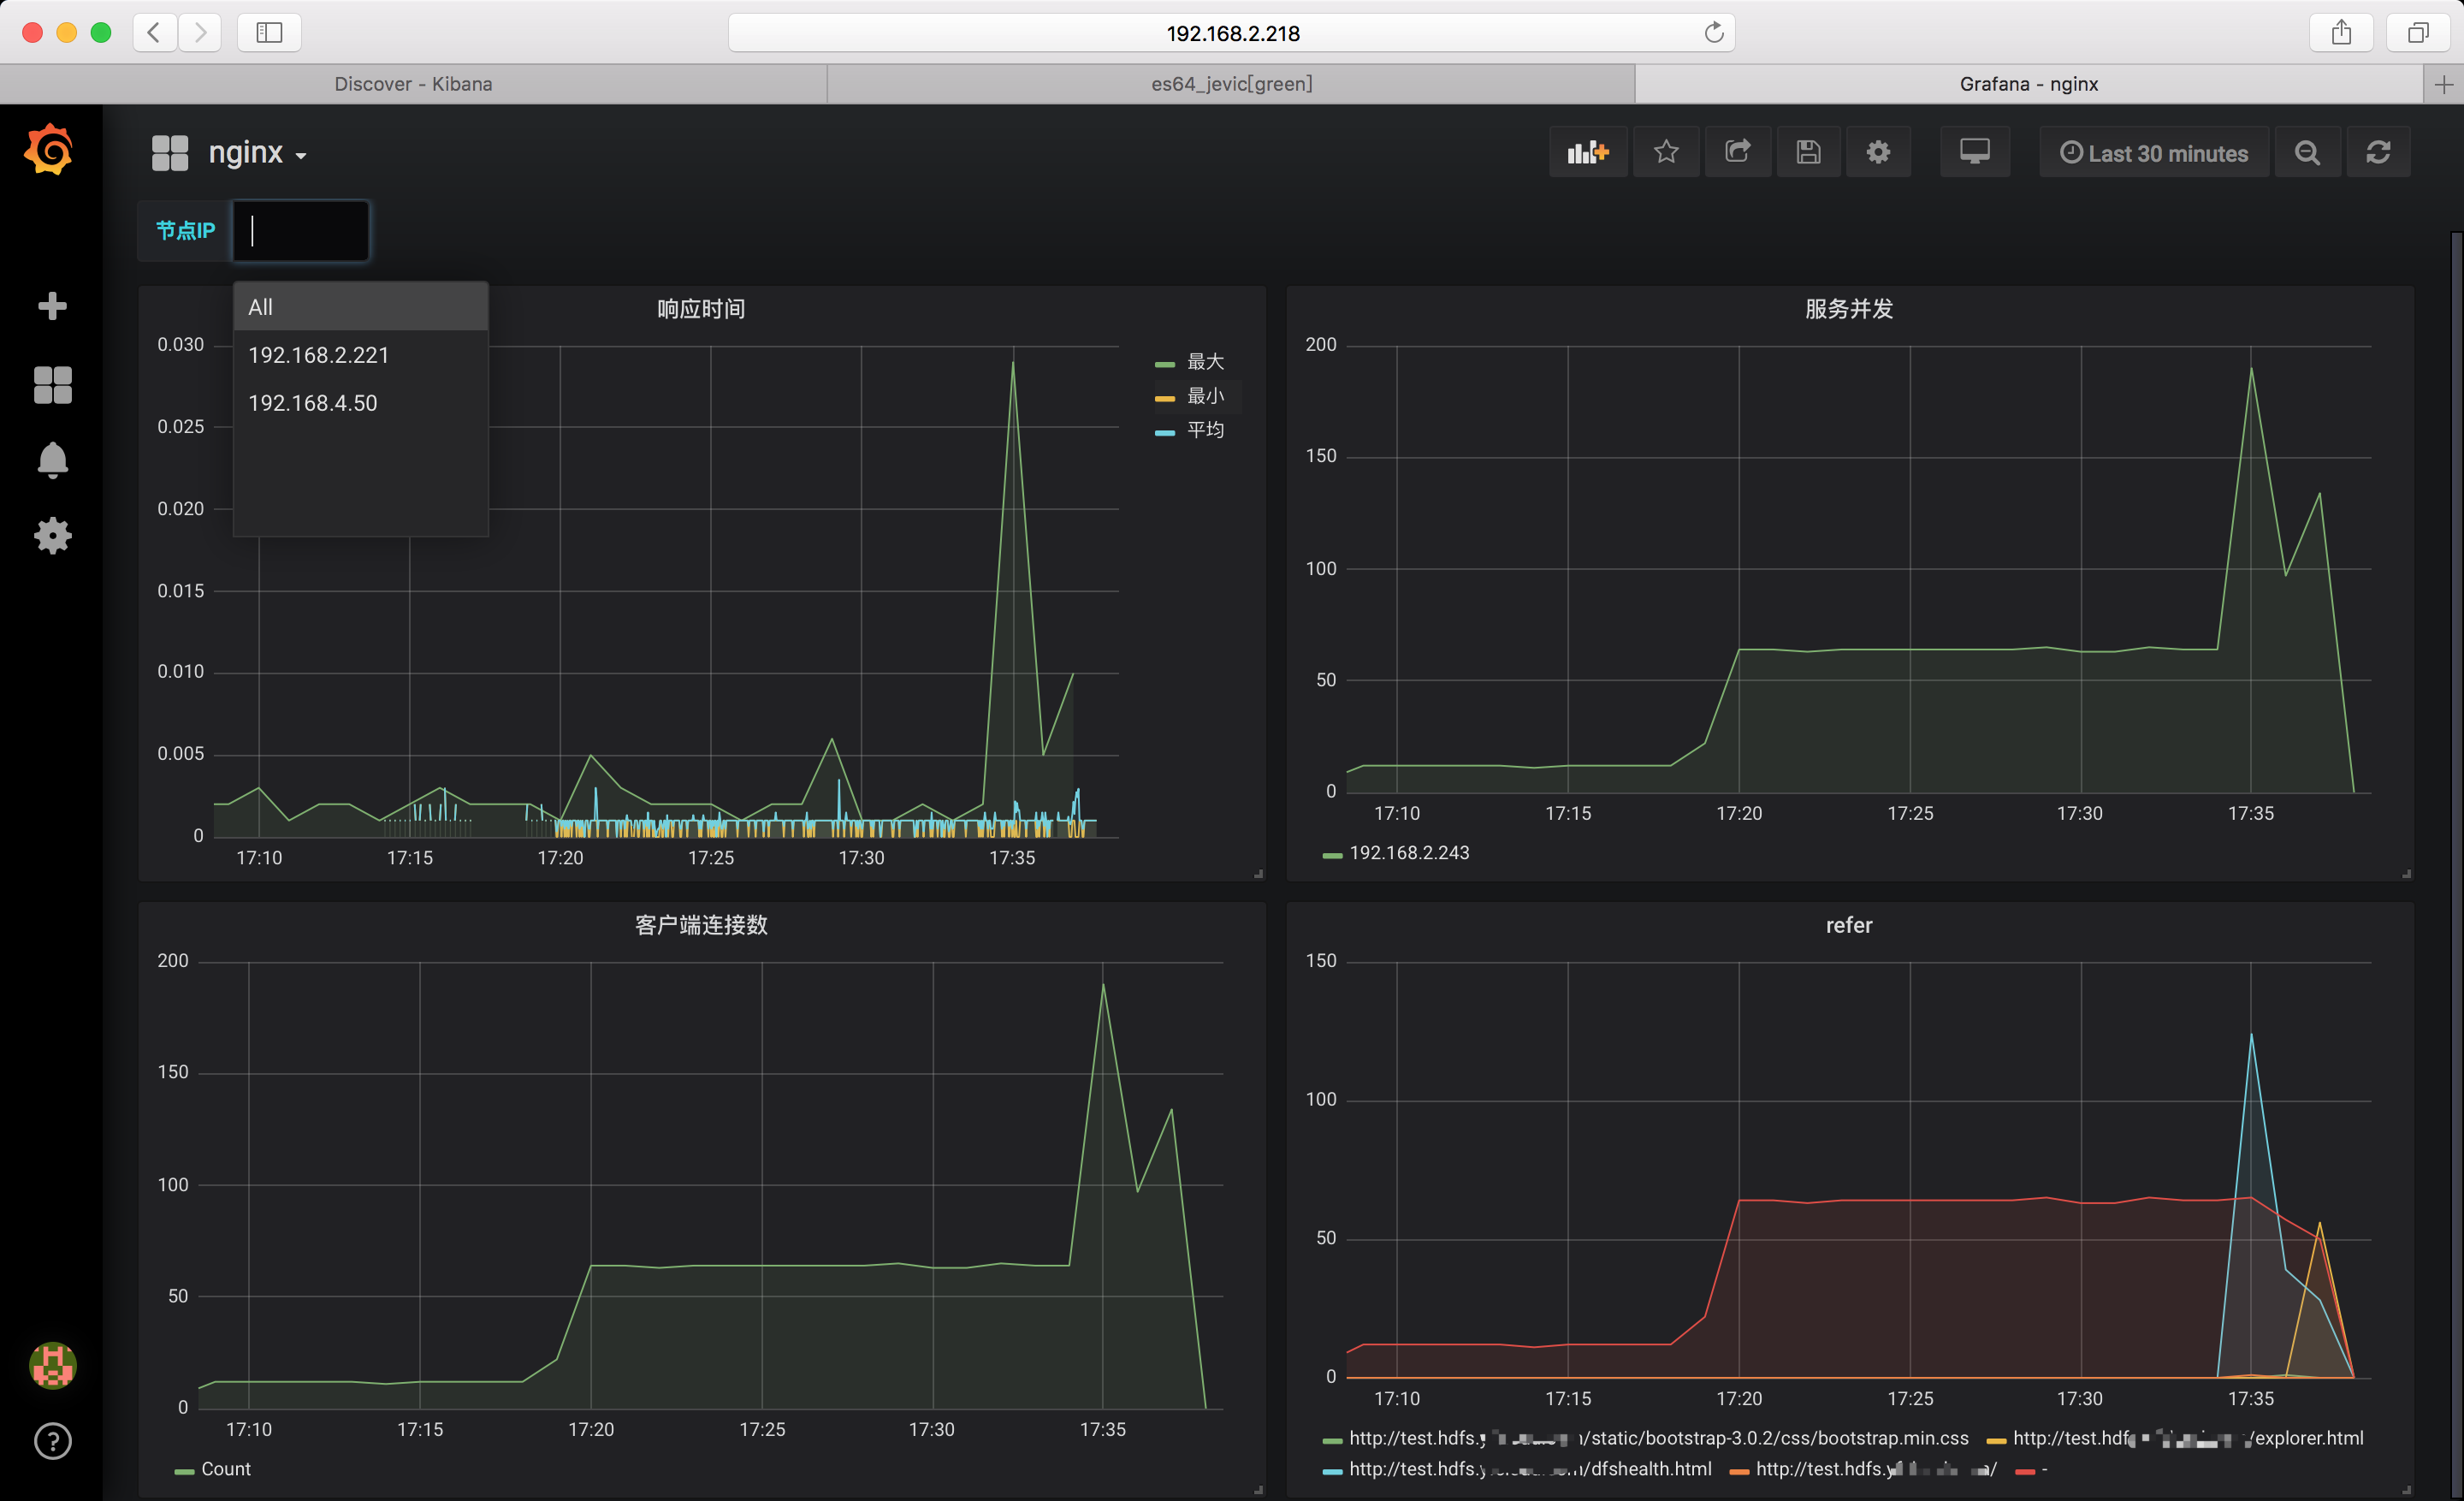Open dashboard settings gear in toolbar
Screen dimensions: 2464x1501
[x=1878, y=152]
